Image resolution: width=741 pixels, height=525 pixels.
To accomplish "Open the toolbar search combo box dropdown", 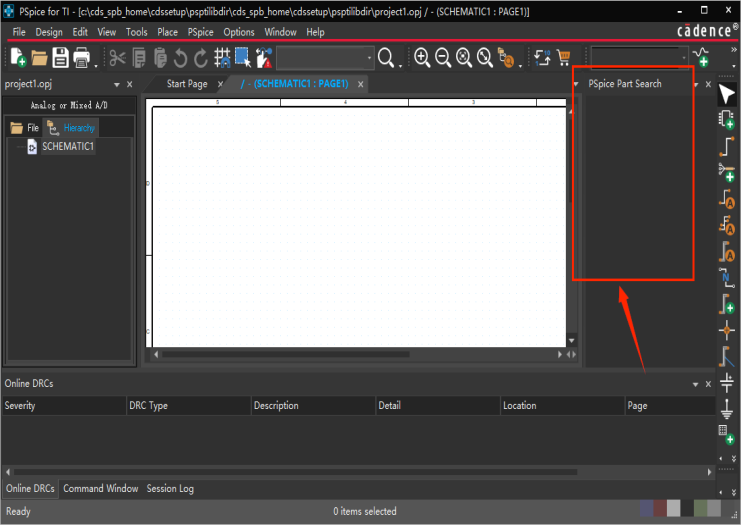I will pos(369,58).
